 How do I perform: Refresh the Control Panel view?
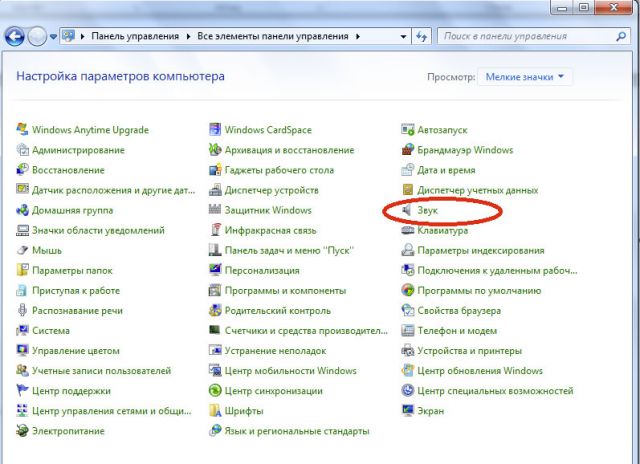[x=421, y=36]
